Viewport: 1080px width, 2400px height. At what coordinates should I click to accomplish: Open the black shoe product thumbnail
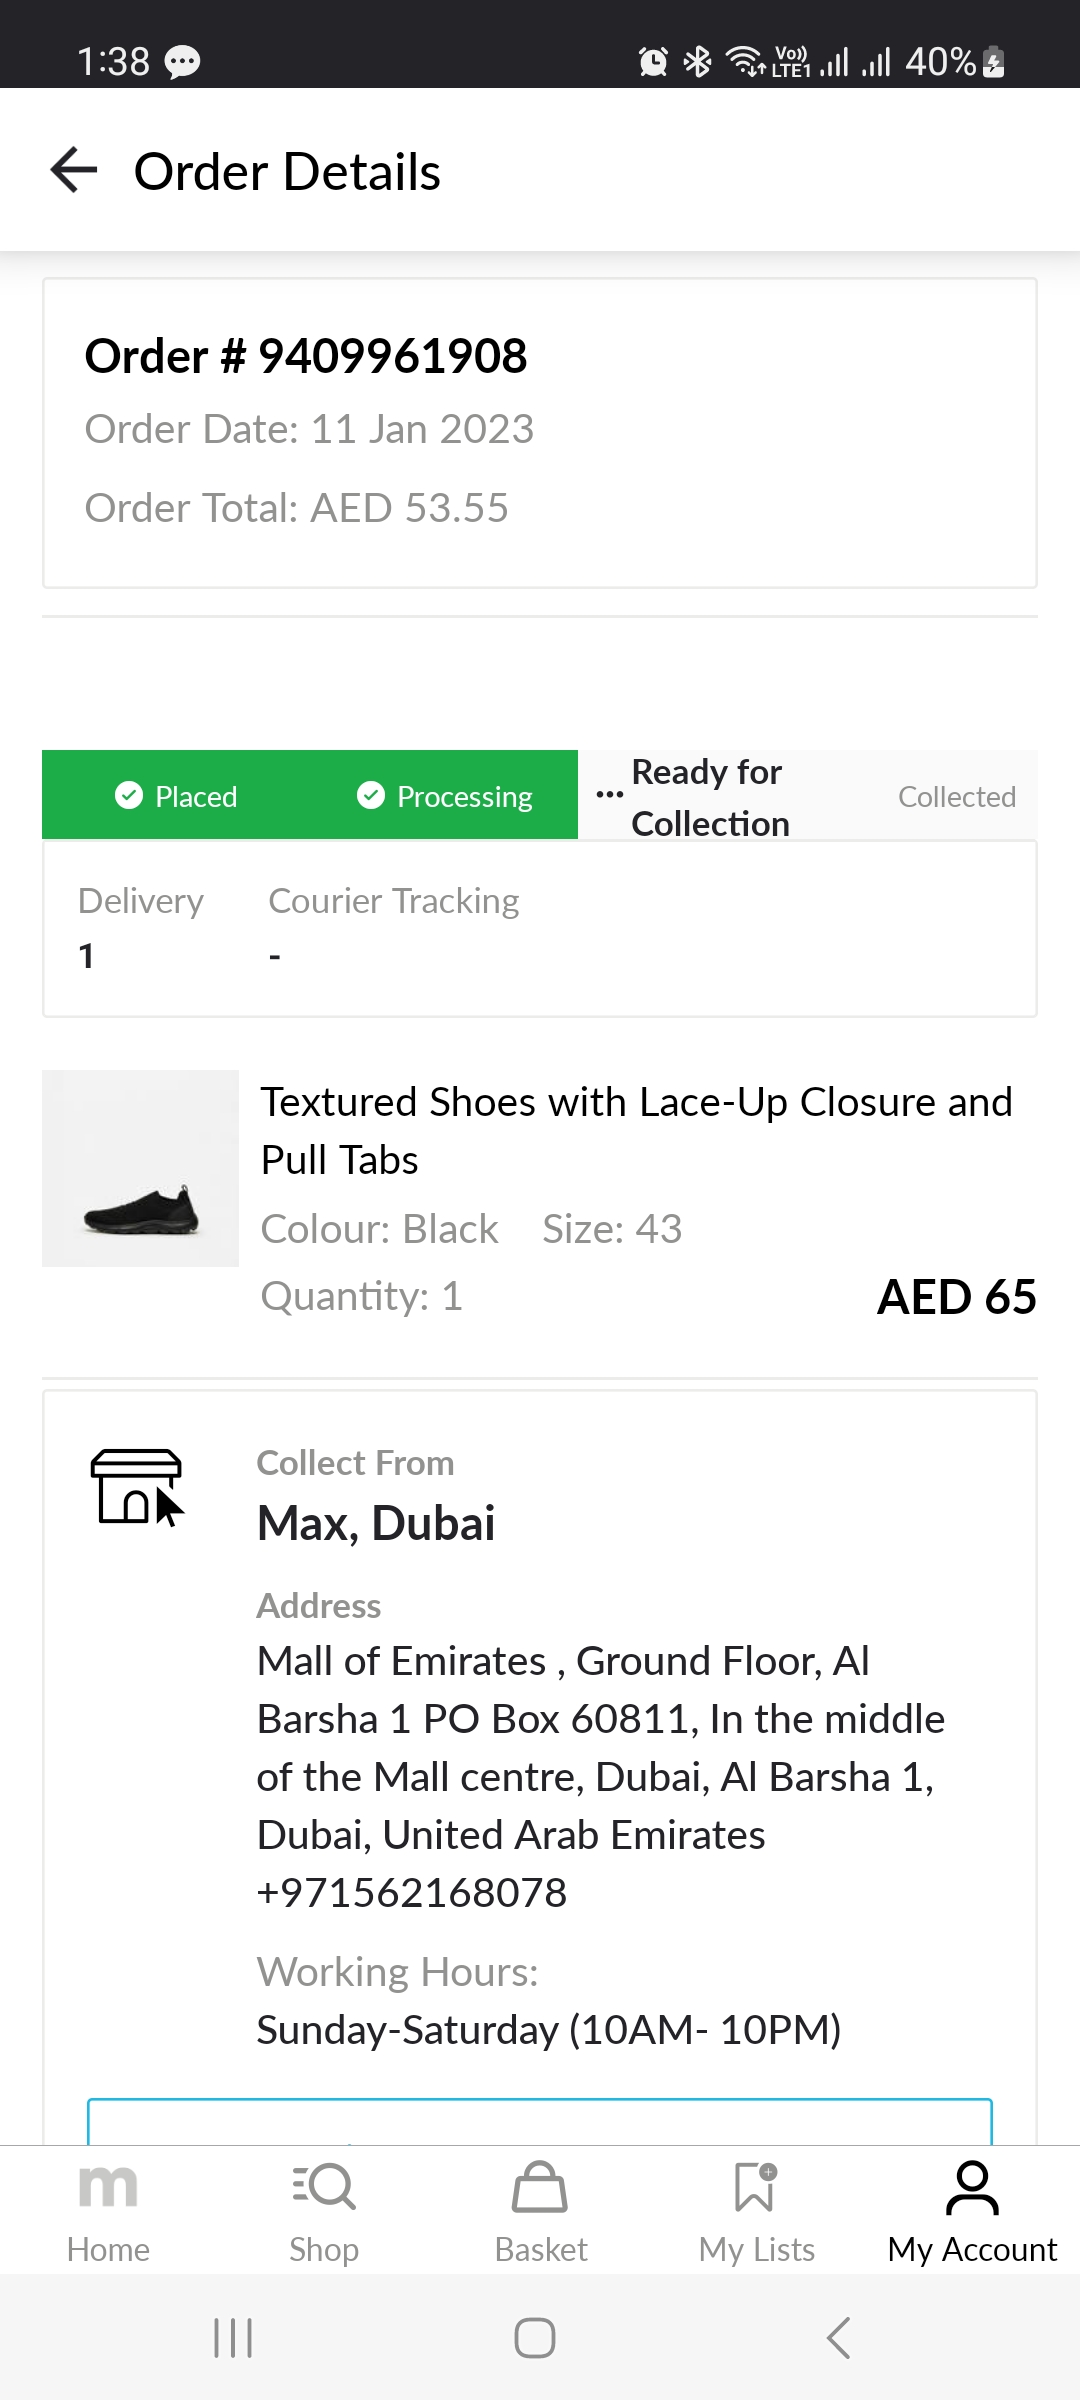(x=140, y=1168)
